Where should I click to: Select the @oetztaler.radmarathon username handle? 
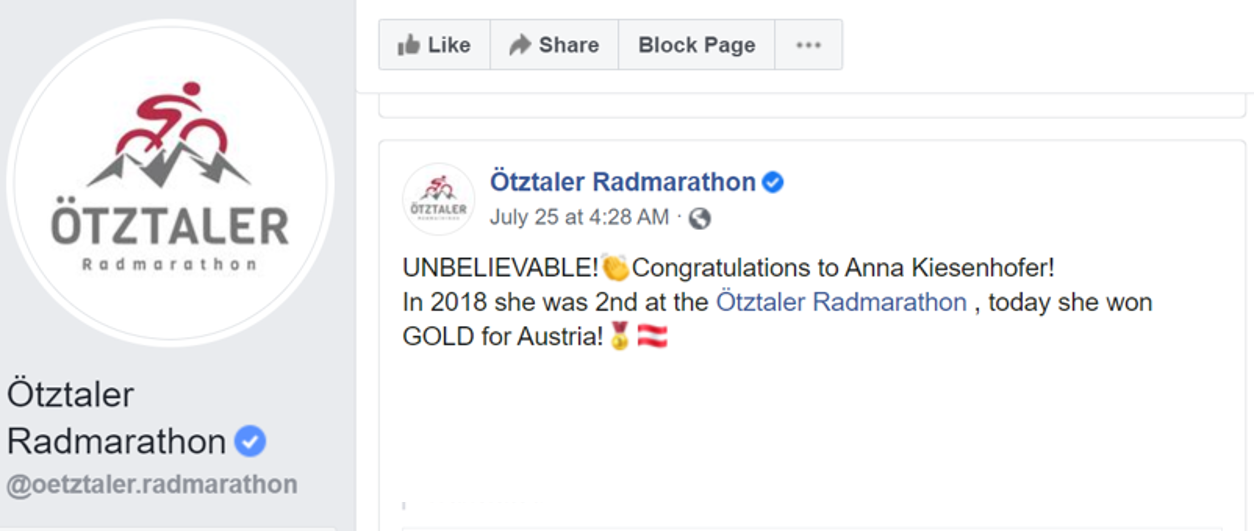point(152,485)
